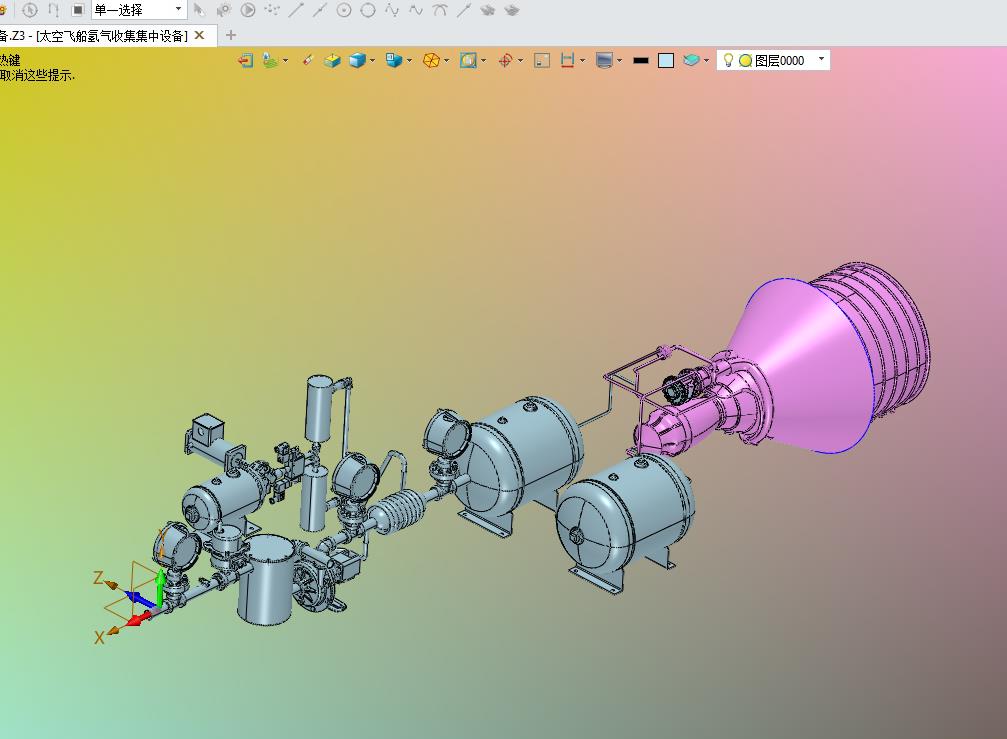Image resolution: width=1007 pixels, height=739 pixels.
Task: Click the red brush icon in view toolbar
Action: click(308, 60)
